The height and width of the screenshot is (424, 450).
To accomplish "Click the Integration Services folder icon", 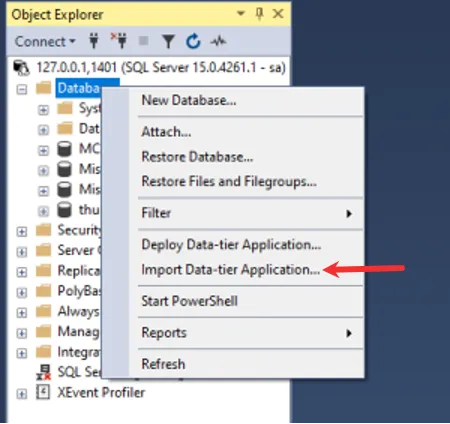I will 43,352.
